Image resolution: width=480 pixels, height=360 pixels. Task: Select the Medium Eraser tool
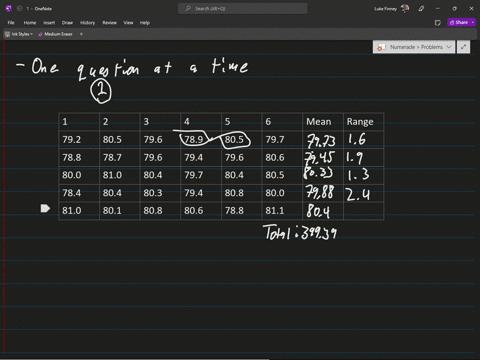point(55,34)
